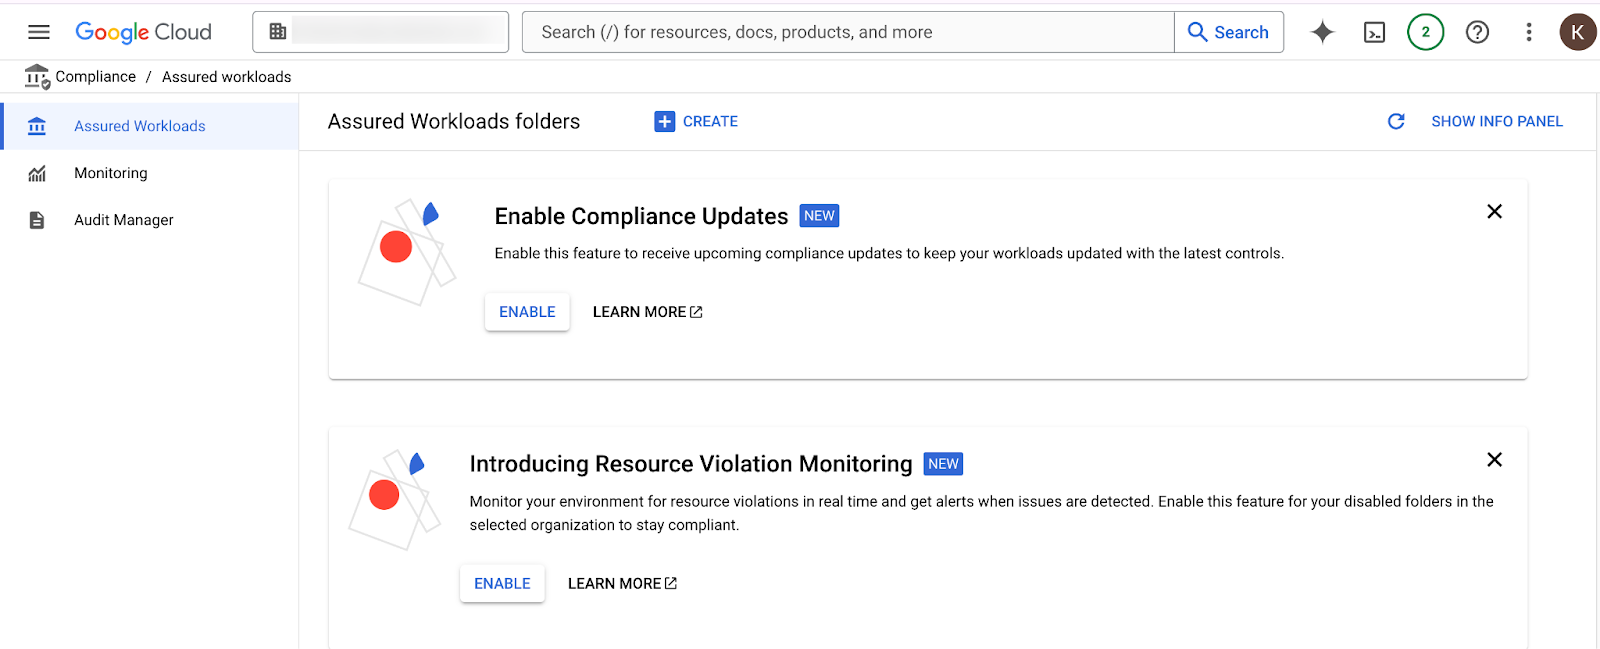Click the CREATE button
Screen dimensions: 1600x649
point(696,121)
